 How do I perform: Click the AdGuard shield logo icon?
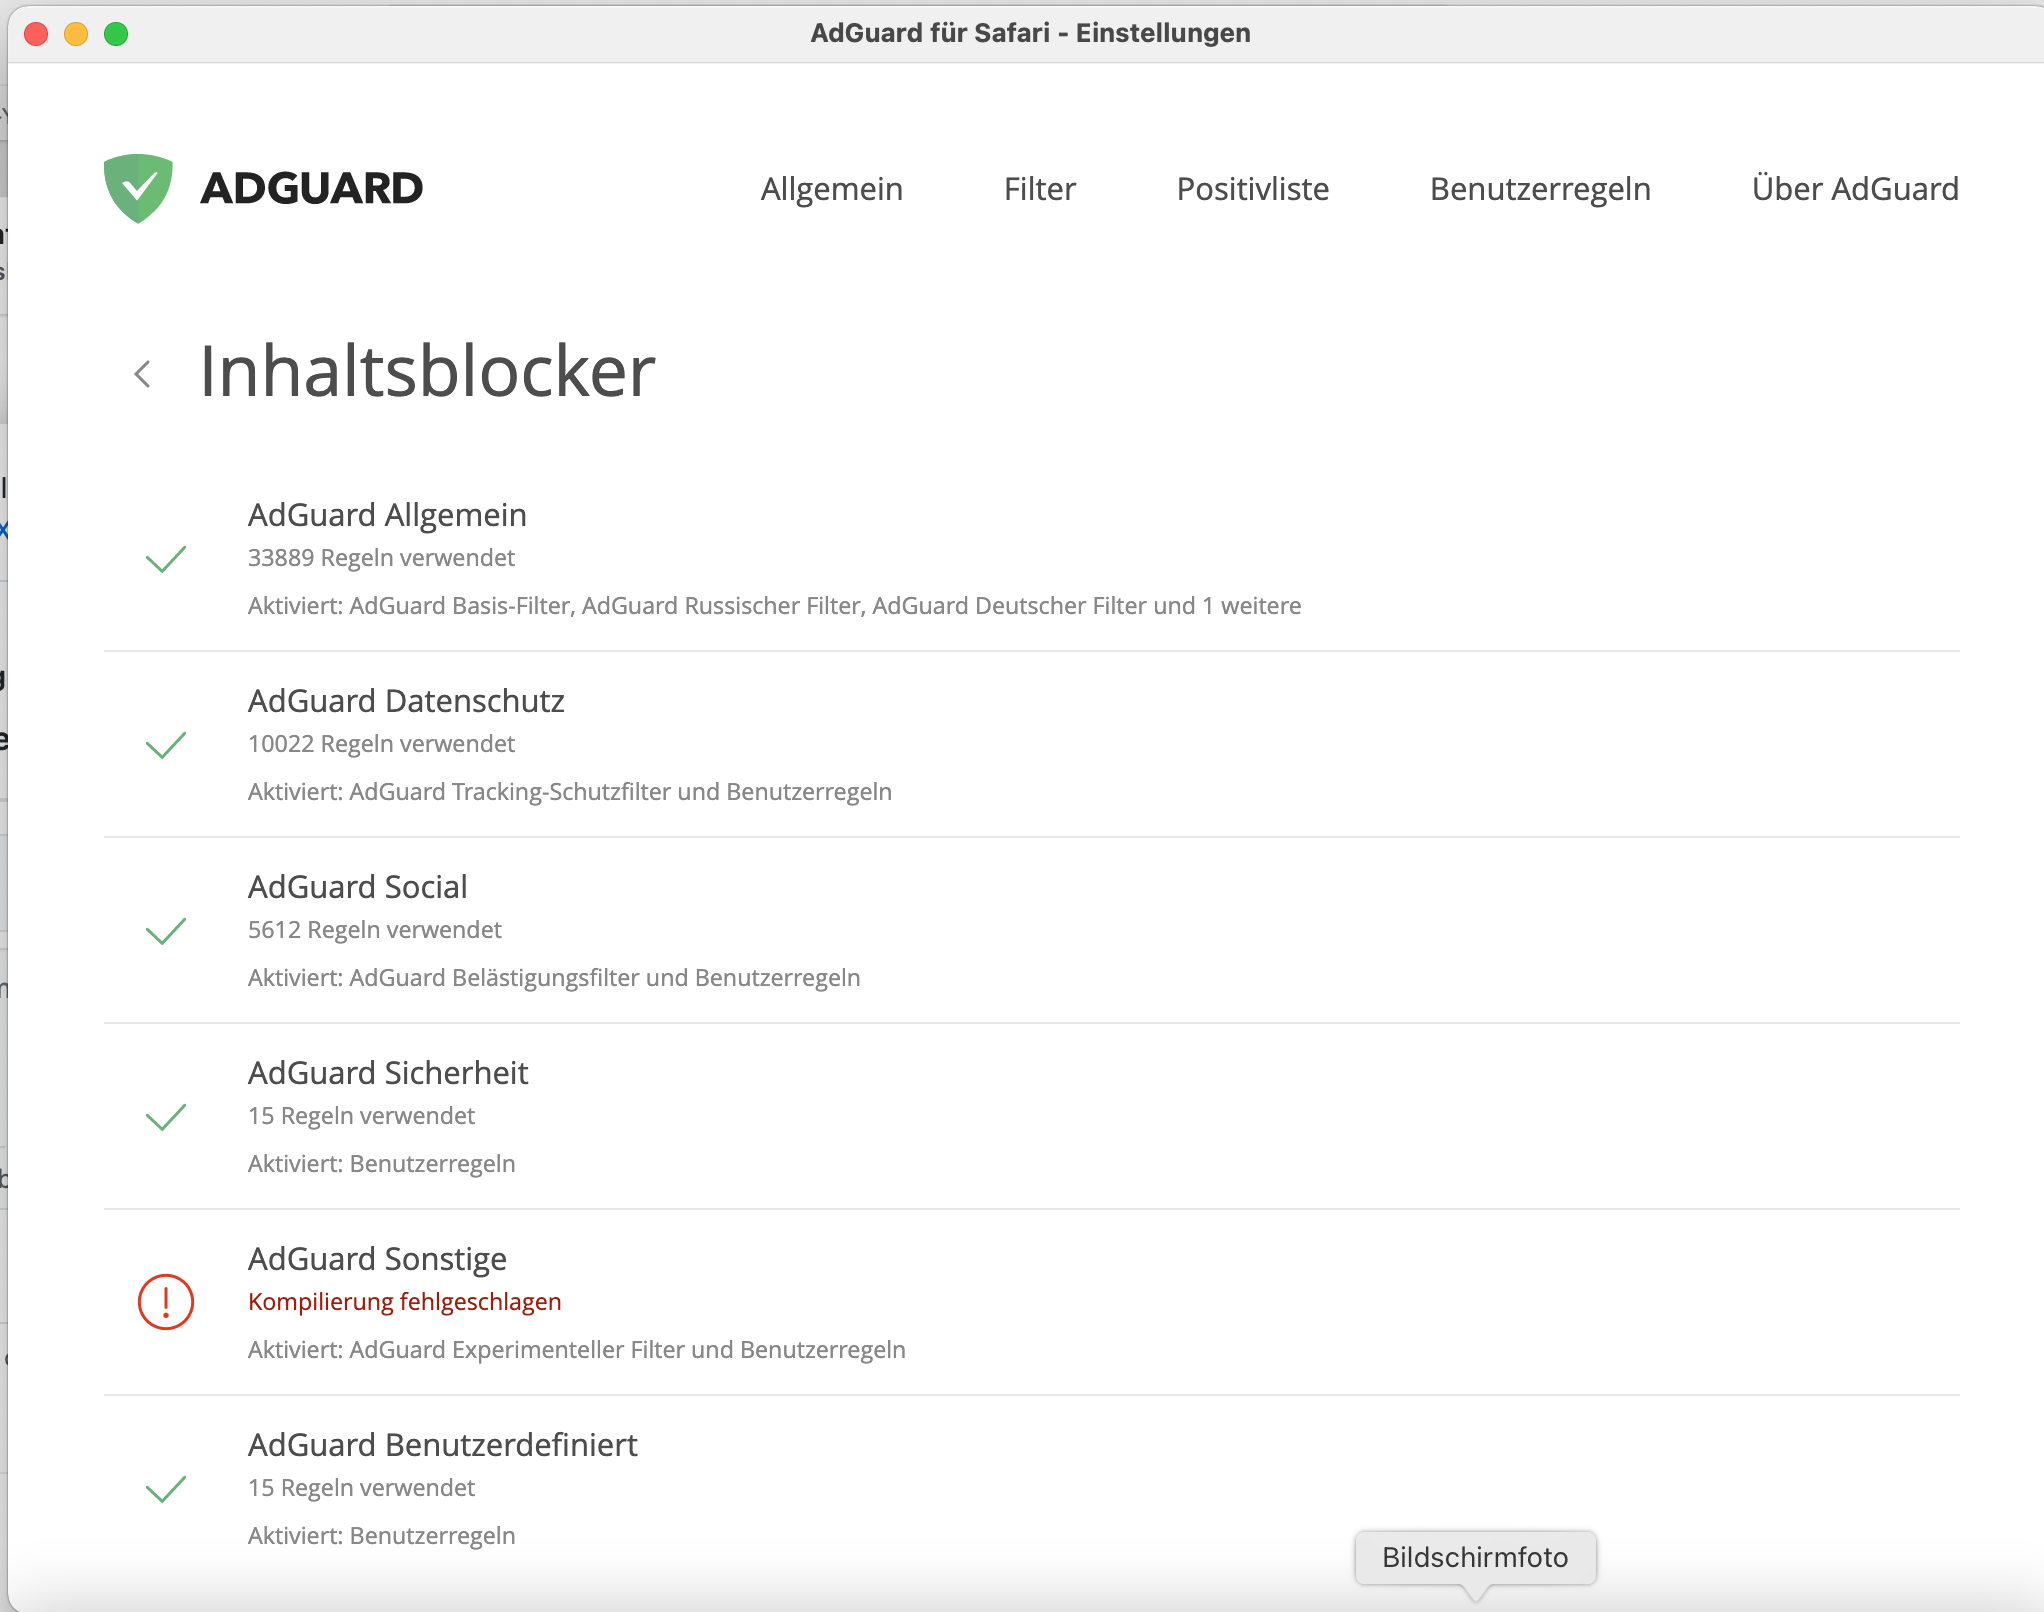coord(138,188)
